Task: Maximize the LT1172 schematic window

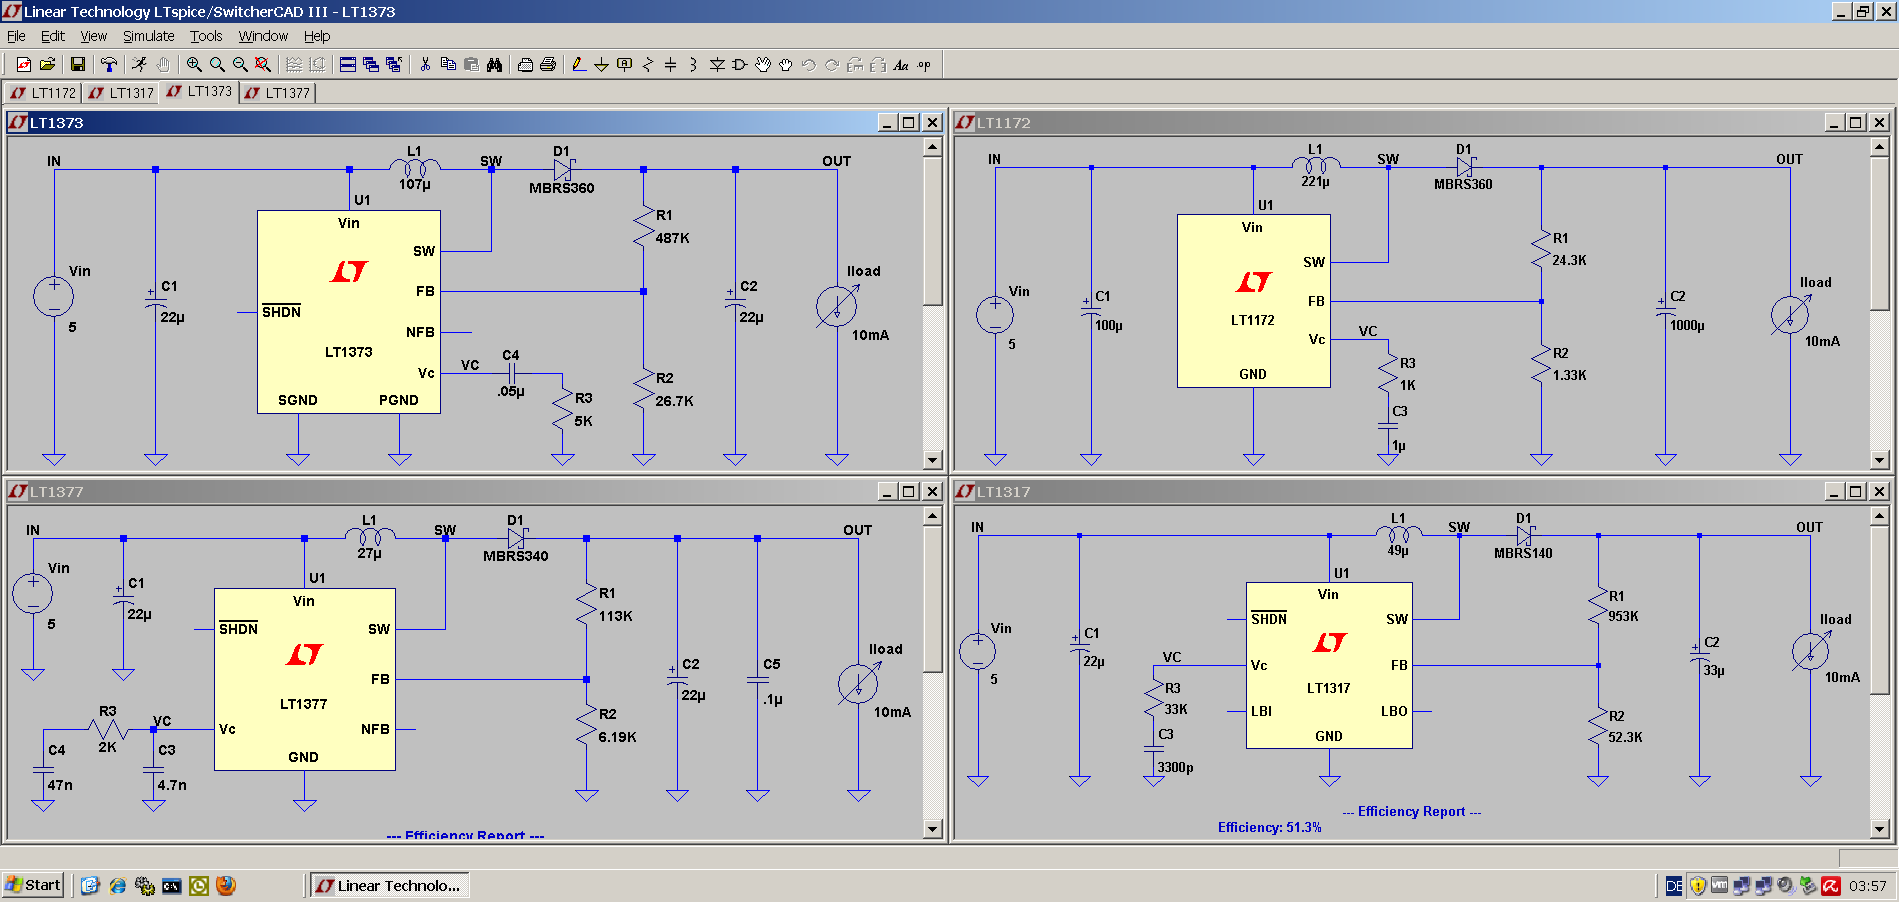Action: pos(1856,122)
